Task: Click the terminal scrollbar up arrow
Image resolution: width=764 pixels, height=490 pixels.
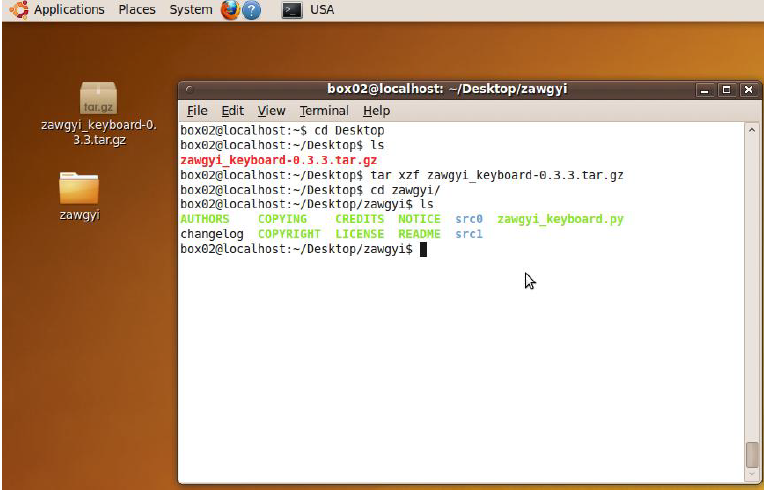Action: [752, 130]
